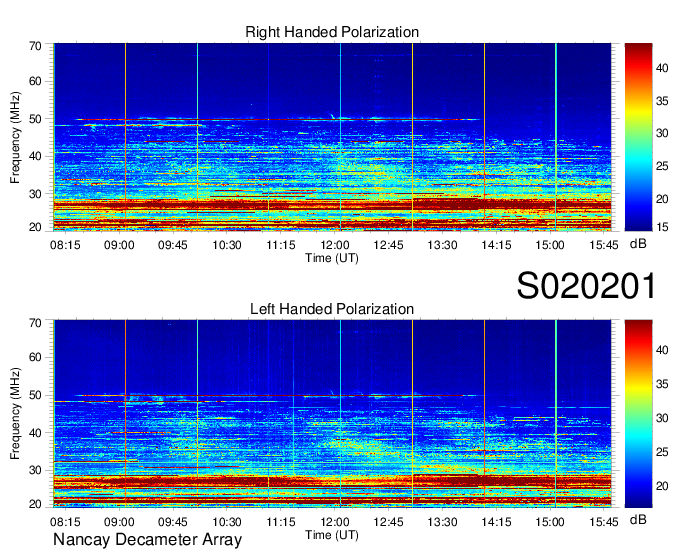
Task: Click the 40 MHz tick label of Left Handed plot
Action: 35,433
